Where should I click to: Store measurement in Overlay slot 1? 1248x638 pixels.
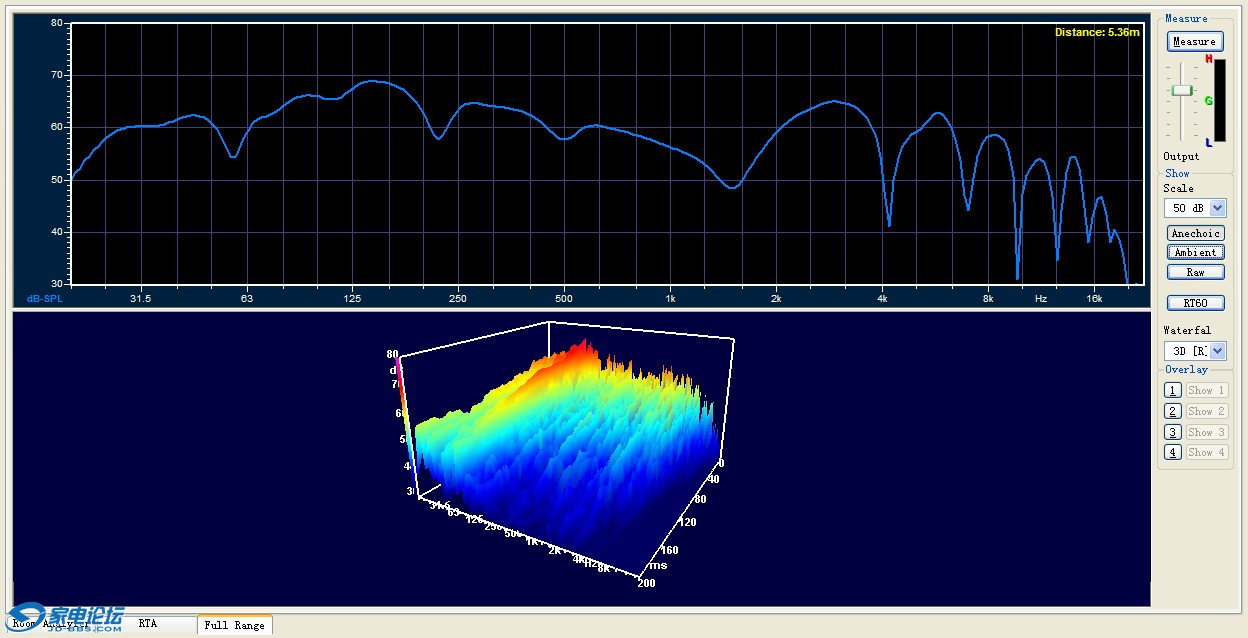(x=1173, y=390)
